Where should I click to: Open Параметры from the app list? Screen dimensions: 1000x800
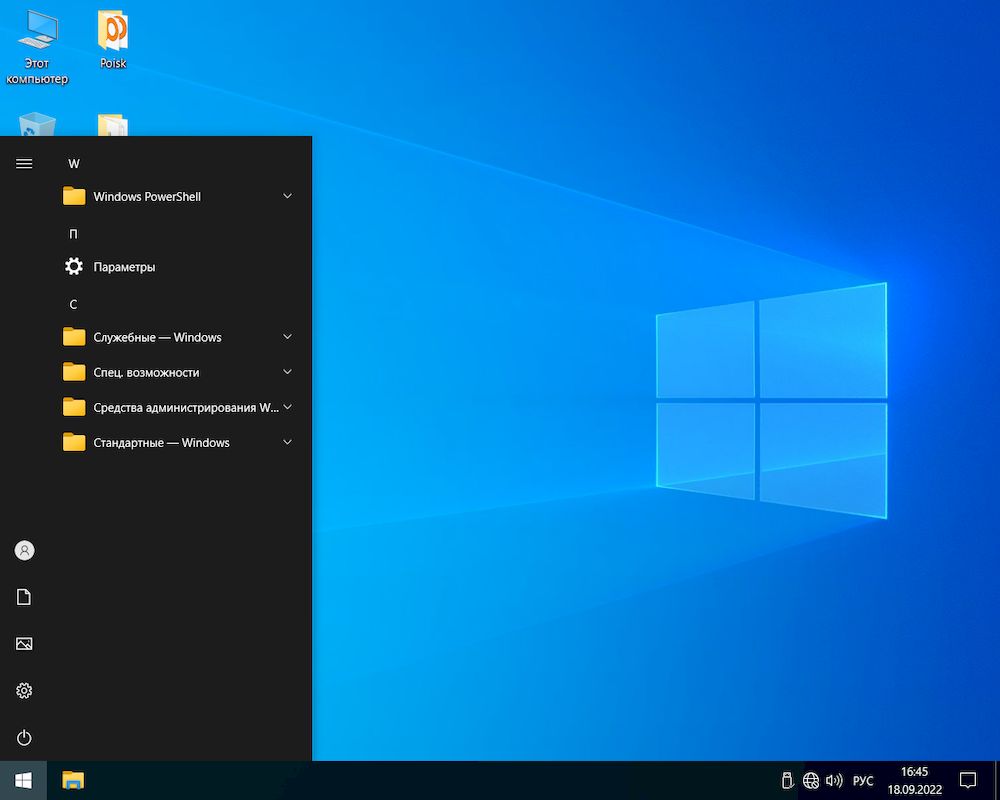coord(124,267)
